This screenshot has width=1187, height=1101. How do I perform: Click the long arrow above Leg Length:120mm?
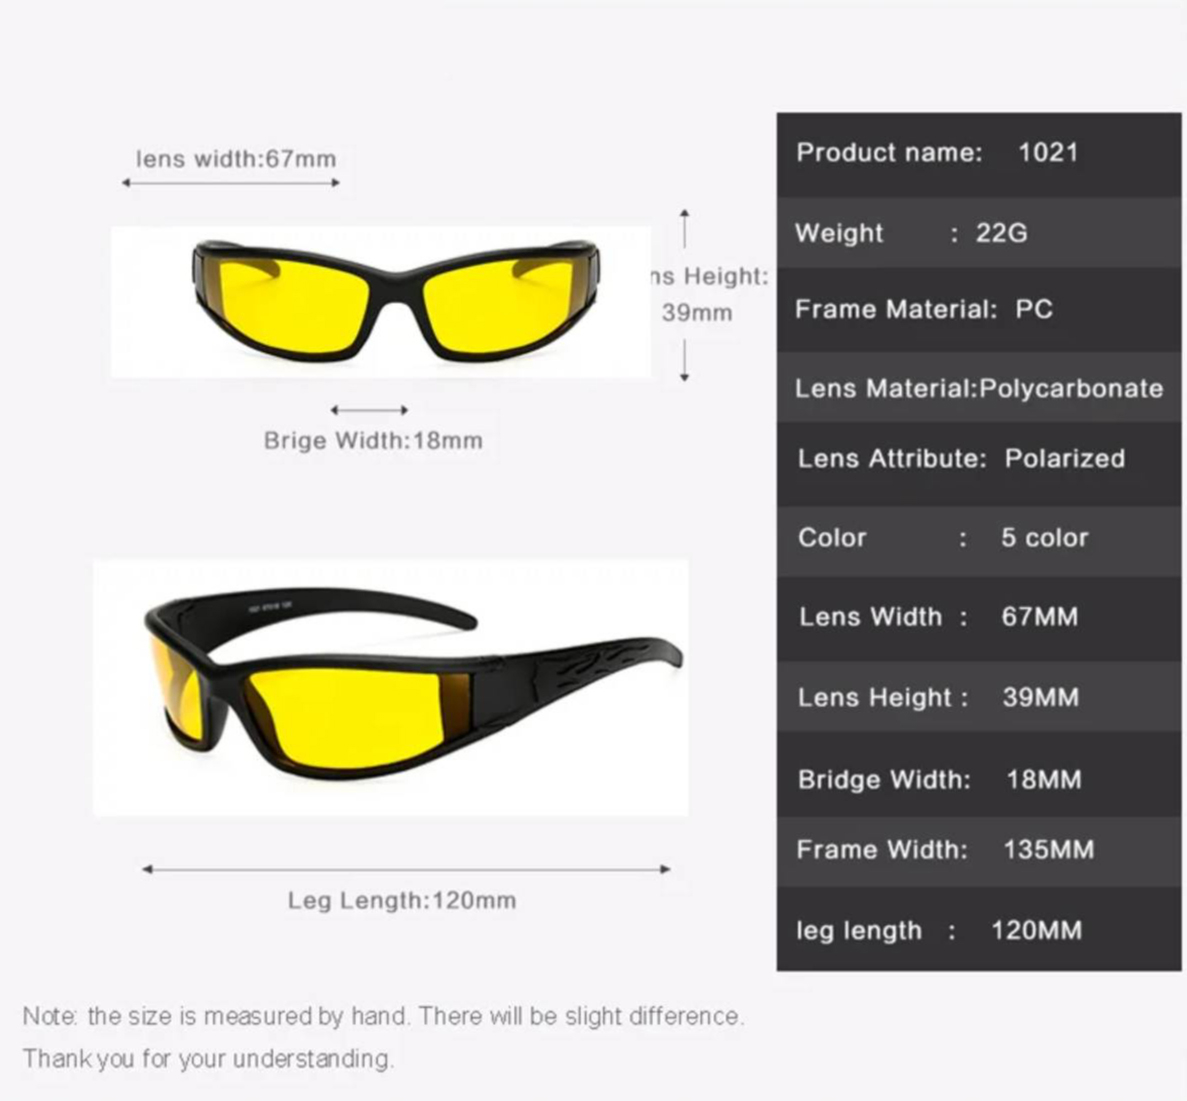click(405, 869)
